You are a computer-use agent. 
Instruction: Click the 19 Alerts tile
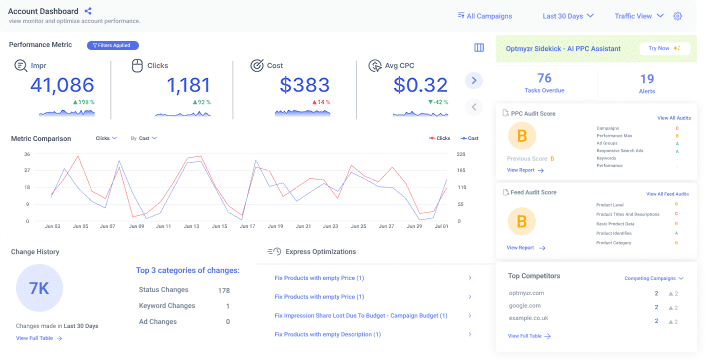click(x=647, y=84)
